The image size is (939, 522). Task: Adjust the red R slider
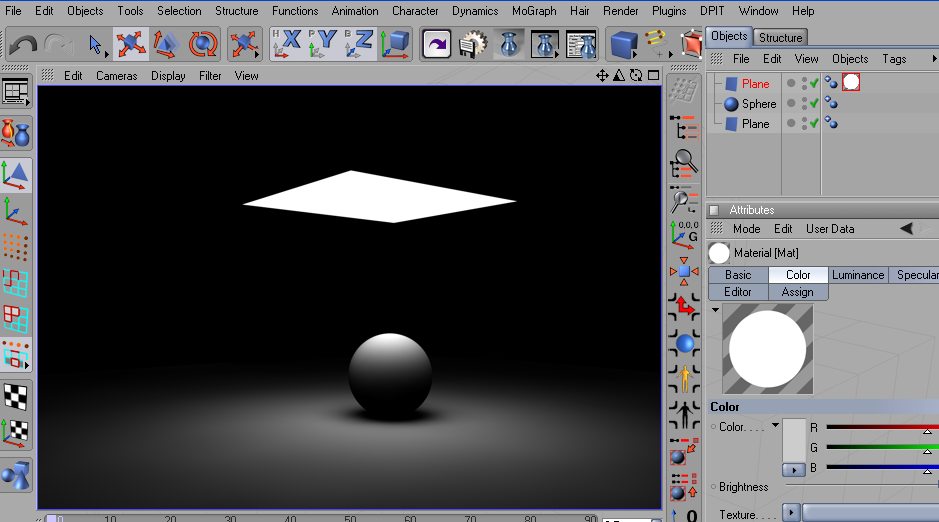coord(882,427)
